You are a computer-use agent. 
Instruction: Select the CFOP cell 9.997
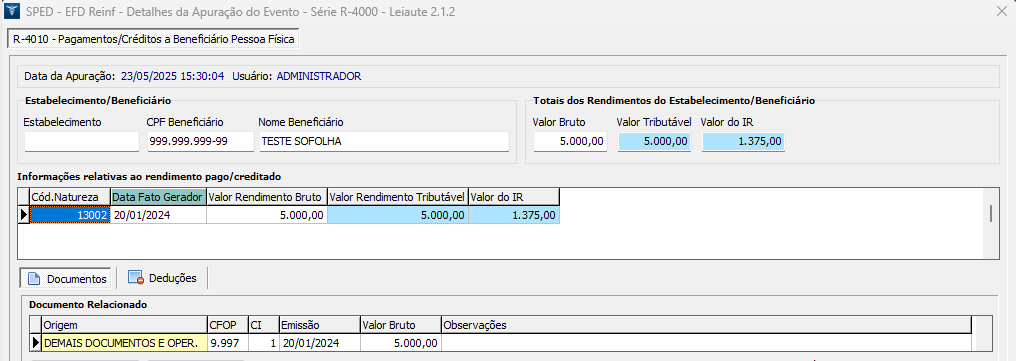228,343
